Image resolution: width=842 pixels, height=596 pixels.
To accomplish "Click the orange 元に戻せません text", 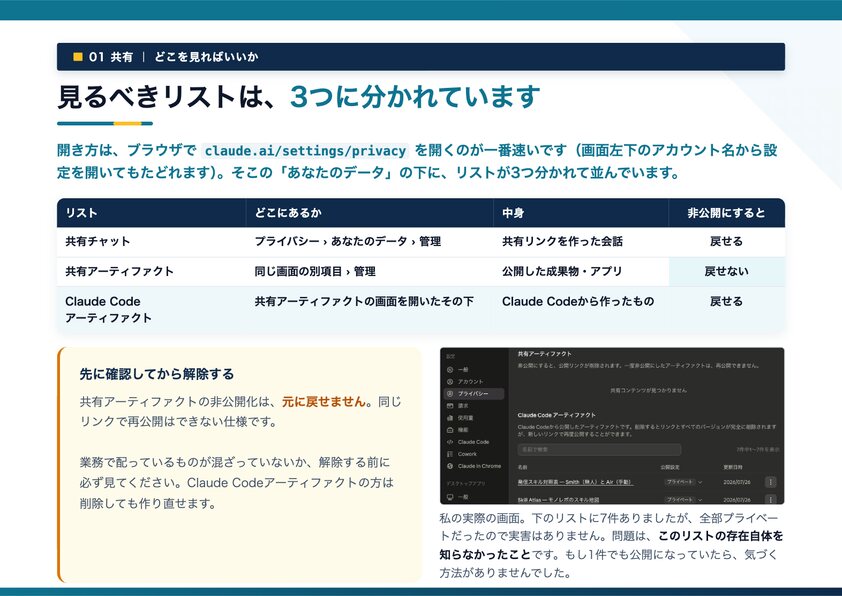I will click(x=324, y=402).
